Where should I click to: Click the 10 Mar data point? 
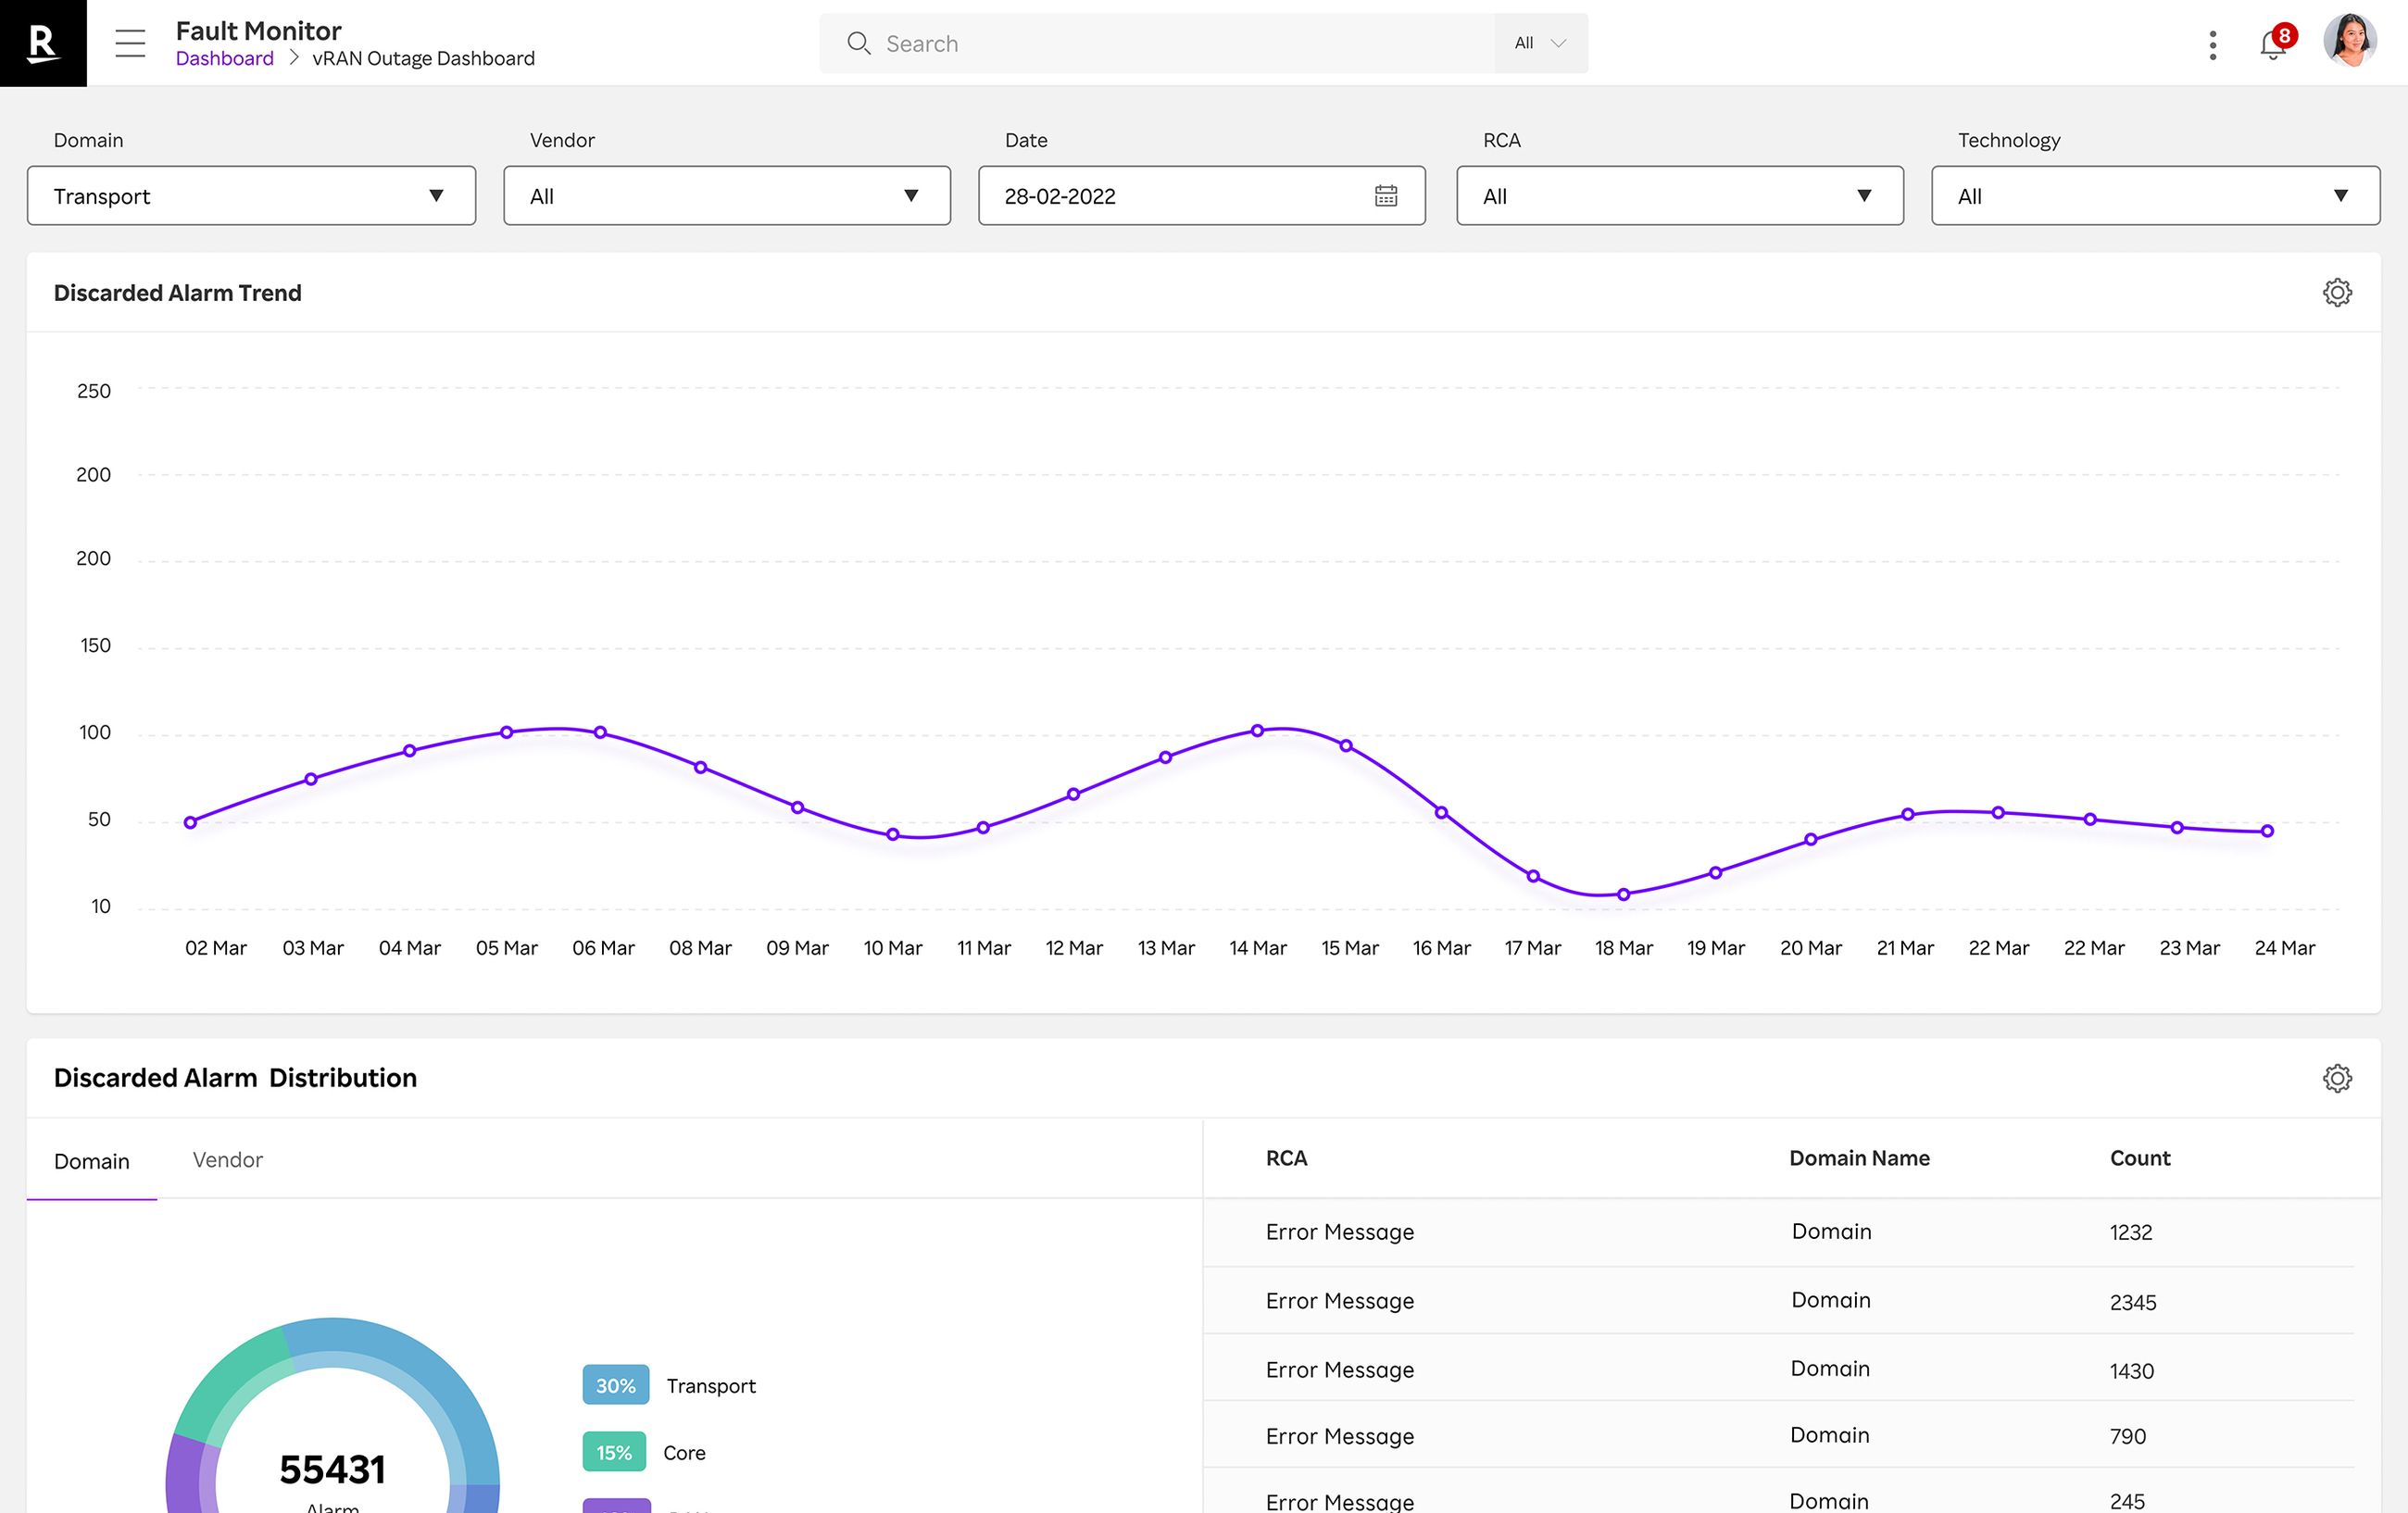(x=892, y=834)
